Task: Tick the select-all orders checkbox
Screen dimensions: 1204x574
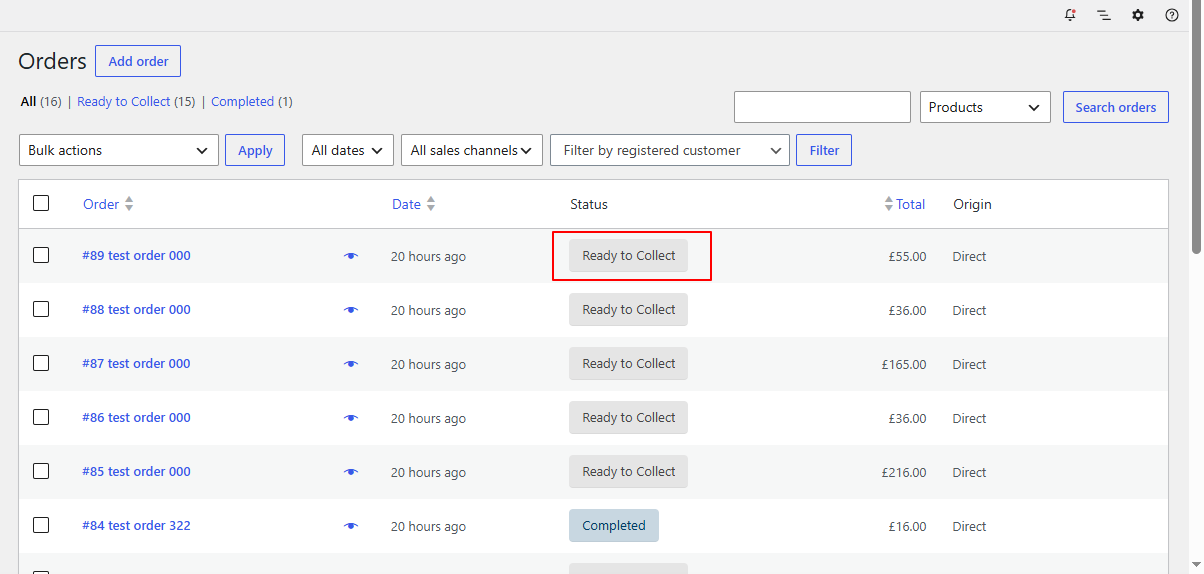Action: (41, 203)
